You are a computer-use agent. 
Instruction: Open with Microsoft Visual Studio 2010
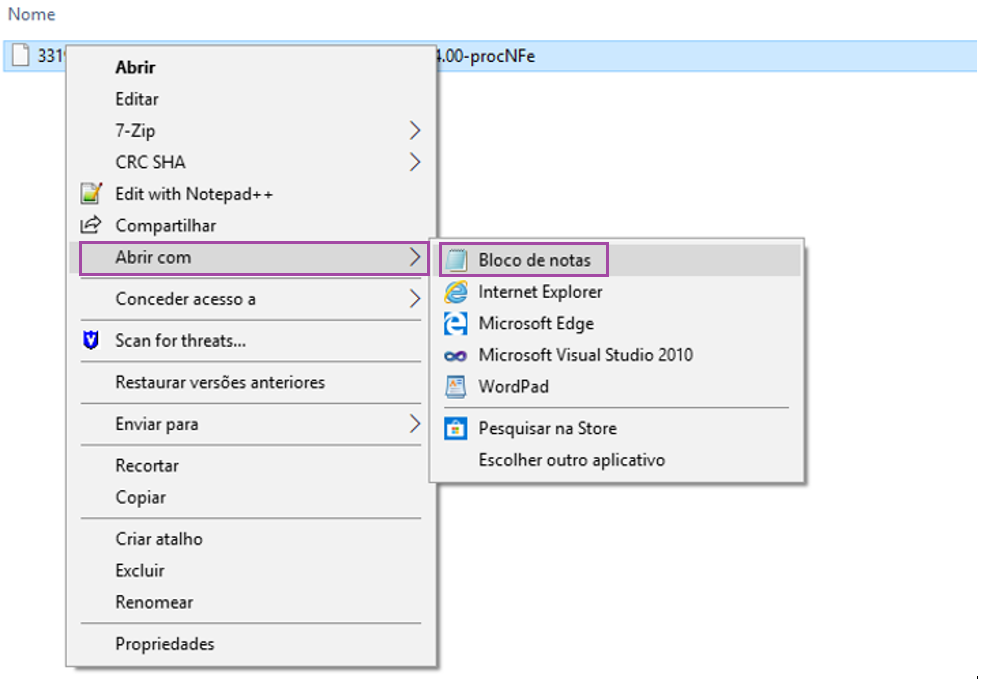click(x=617, y=355)
